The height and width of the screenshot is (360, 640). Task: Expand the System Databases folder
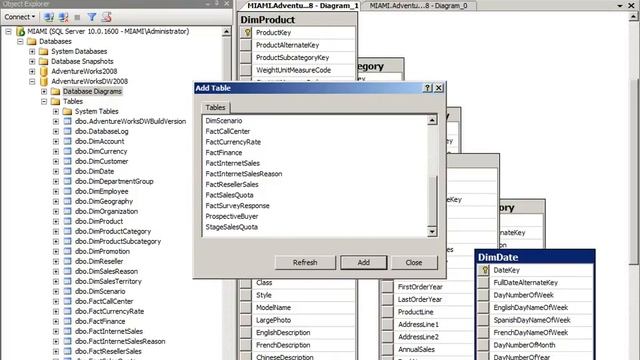[32, 51]
